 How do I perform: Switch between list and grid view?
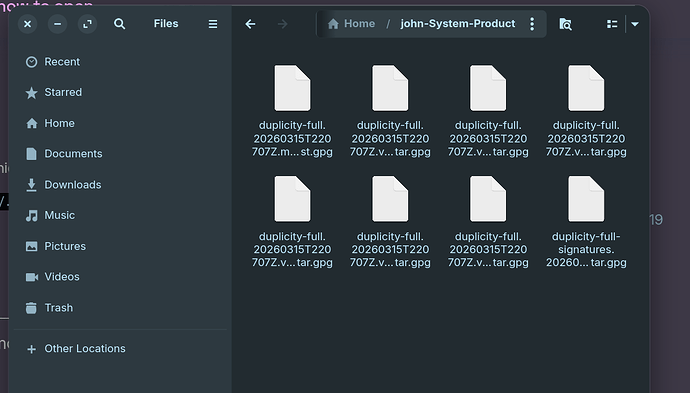(x=612, y=24)
